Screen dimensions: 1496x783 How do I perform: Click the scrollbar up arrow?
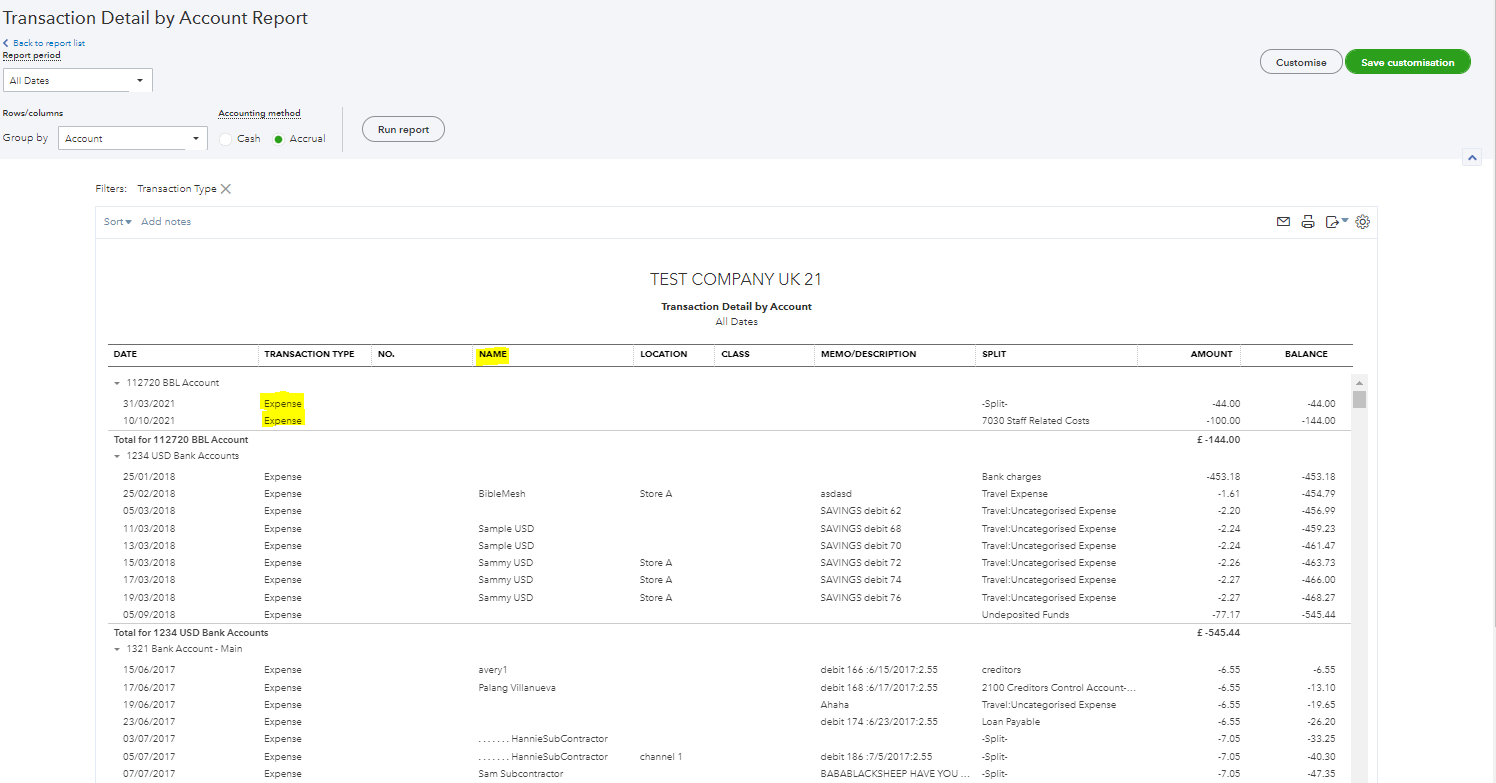tap(1359, 382)
